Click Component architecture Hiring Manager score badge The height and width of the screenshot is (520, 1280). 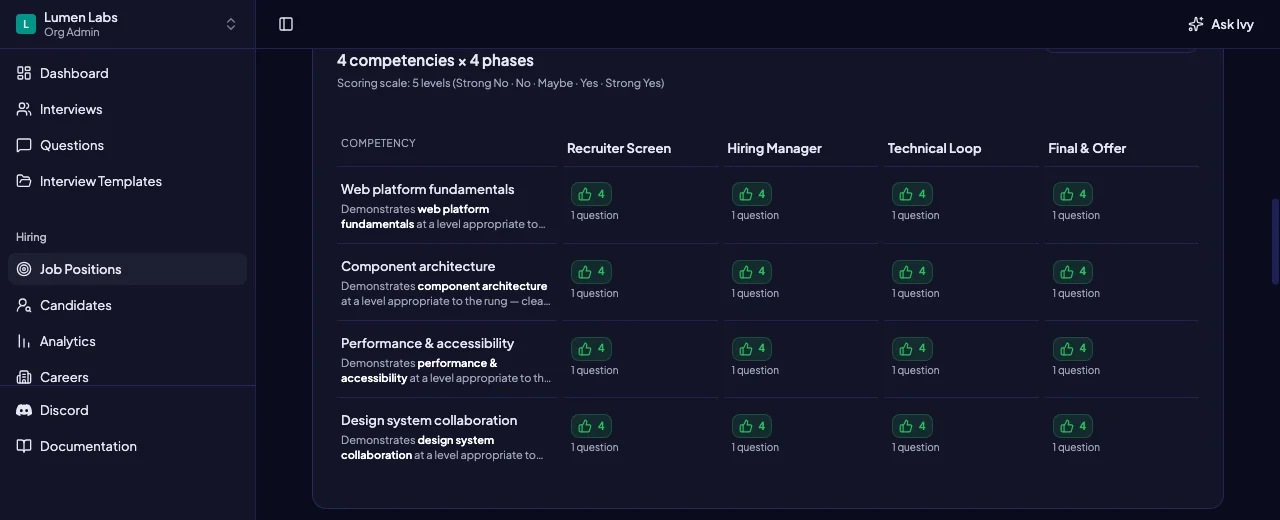(x=752, y=271)
